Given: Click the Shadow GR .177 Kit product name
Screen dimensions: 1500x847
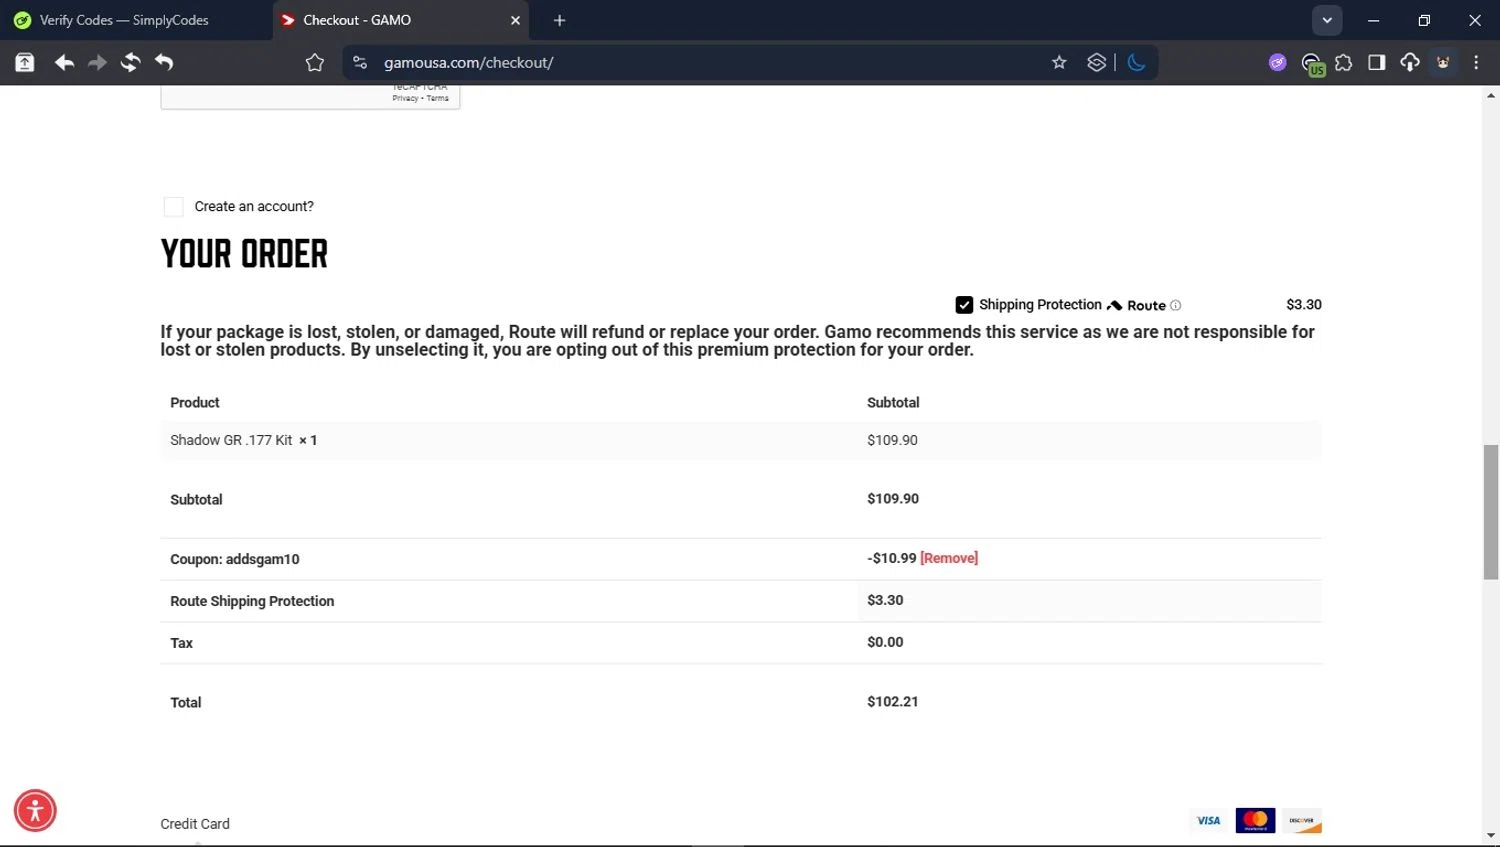Looking at the screenshot, I should point(231,440).
